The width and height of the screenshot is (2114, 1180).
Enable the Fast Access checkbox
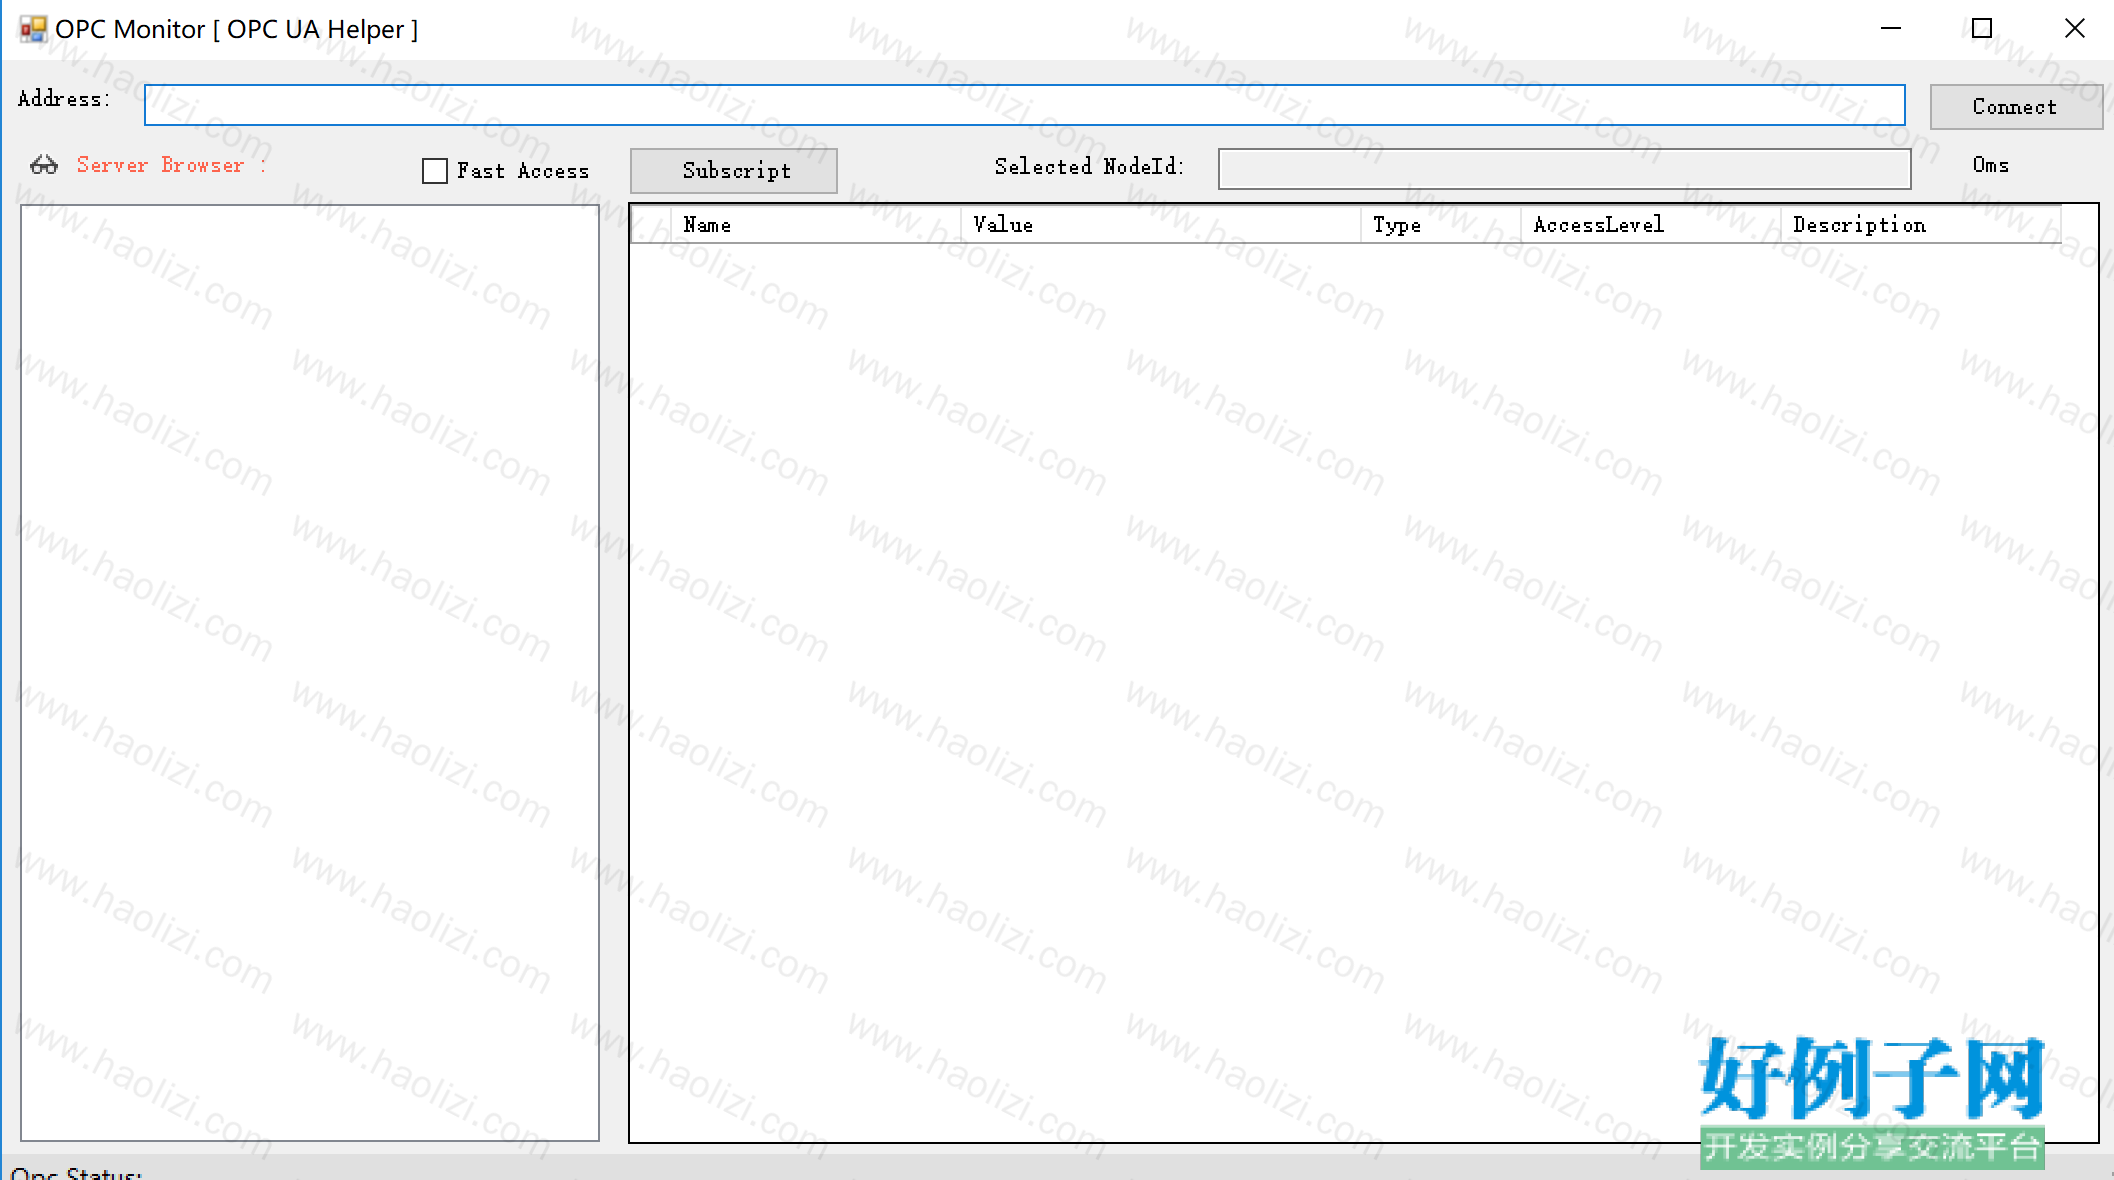(x=435, y=171)
